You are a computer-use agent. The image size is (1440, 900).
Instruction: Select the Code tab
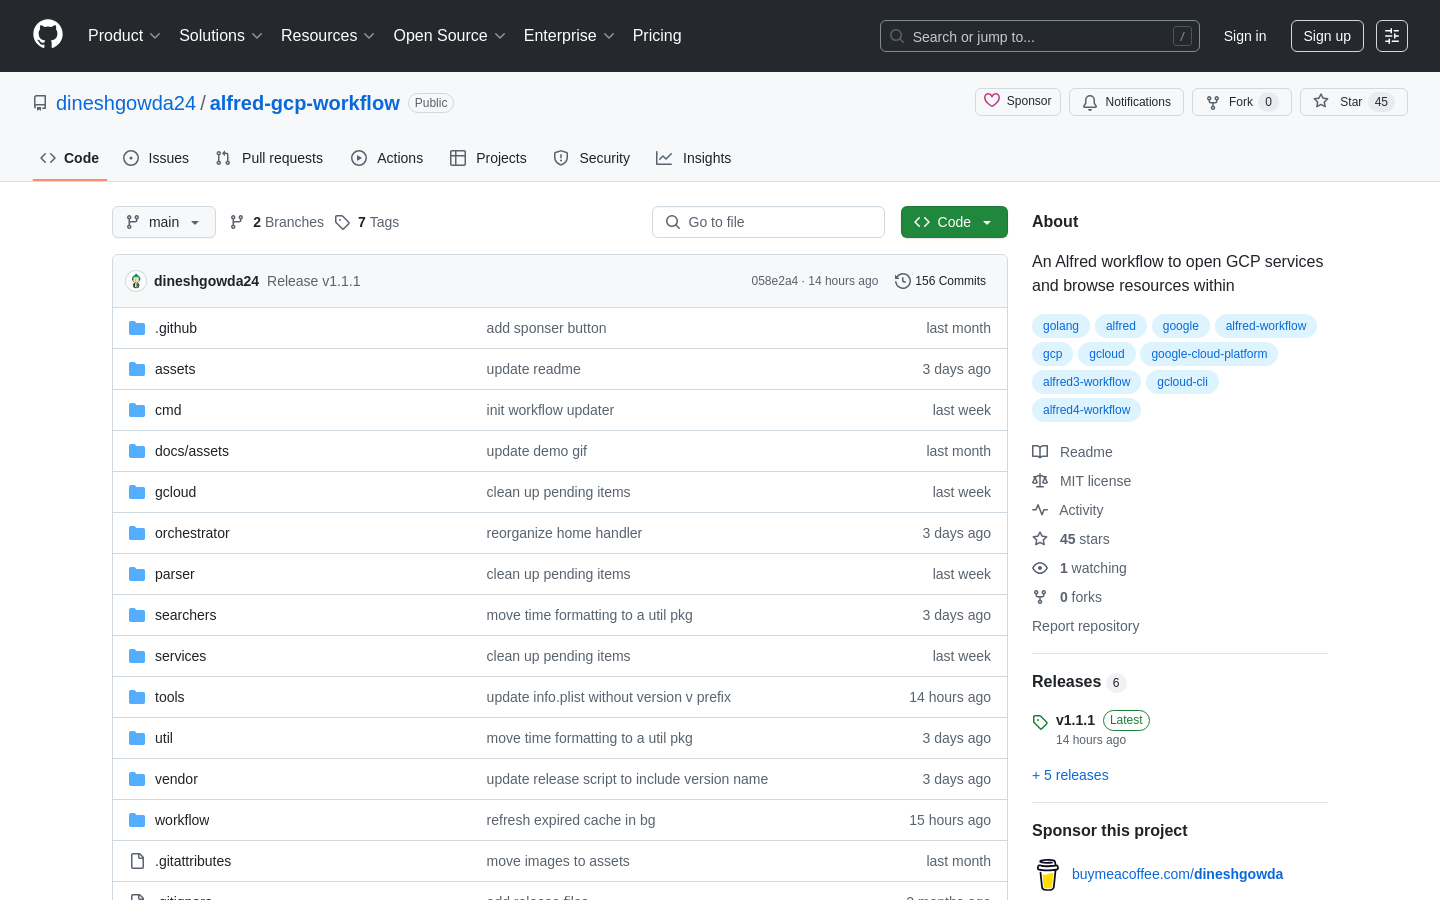(x=70, y=158)
